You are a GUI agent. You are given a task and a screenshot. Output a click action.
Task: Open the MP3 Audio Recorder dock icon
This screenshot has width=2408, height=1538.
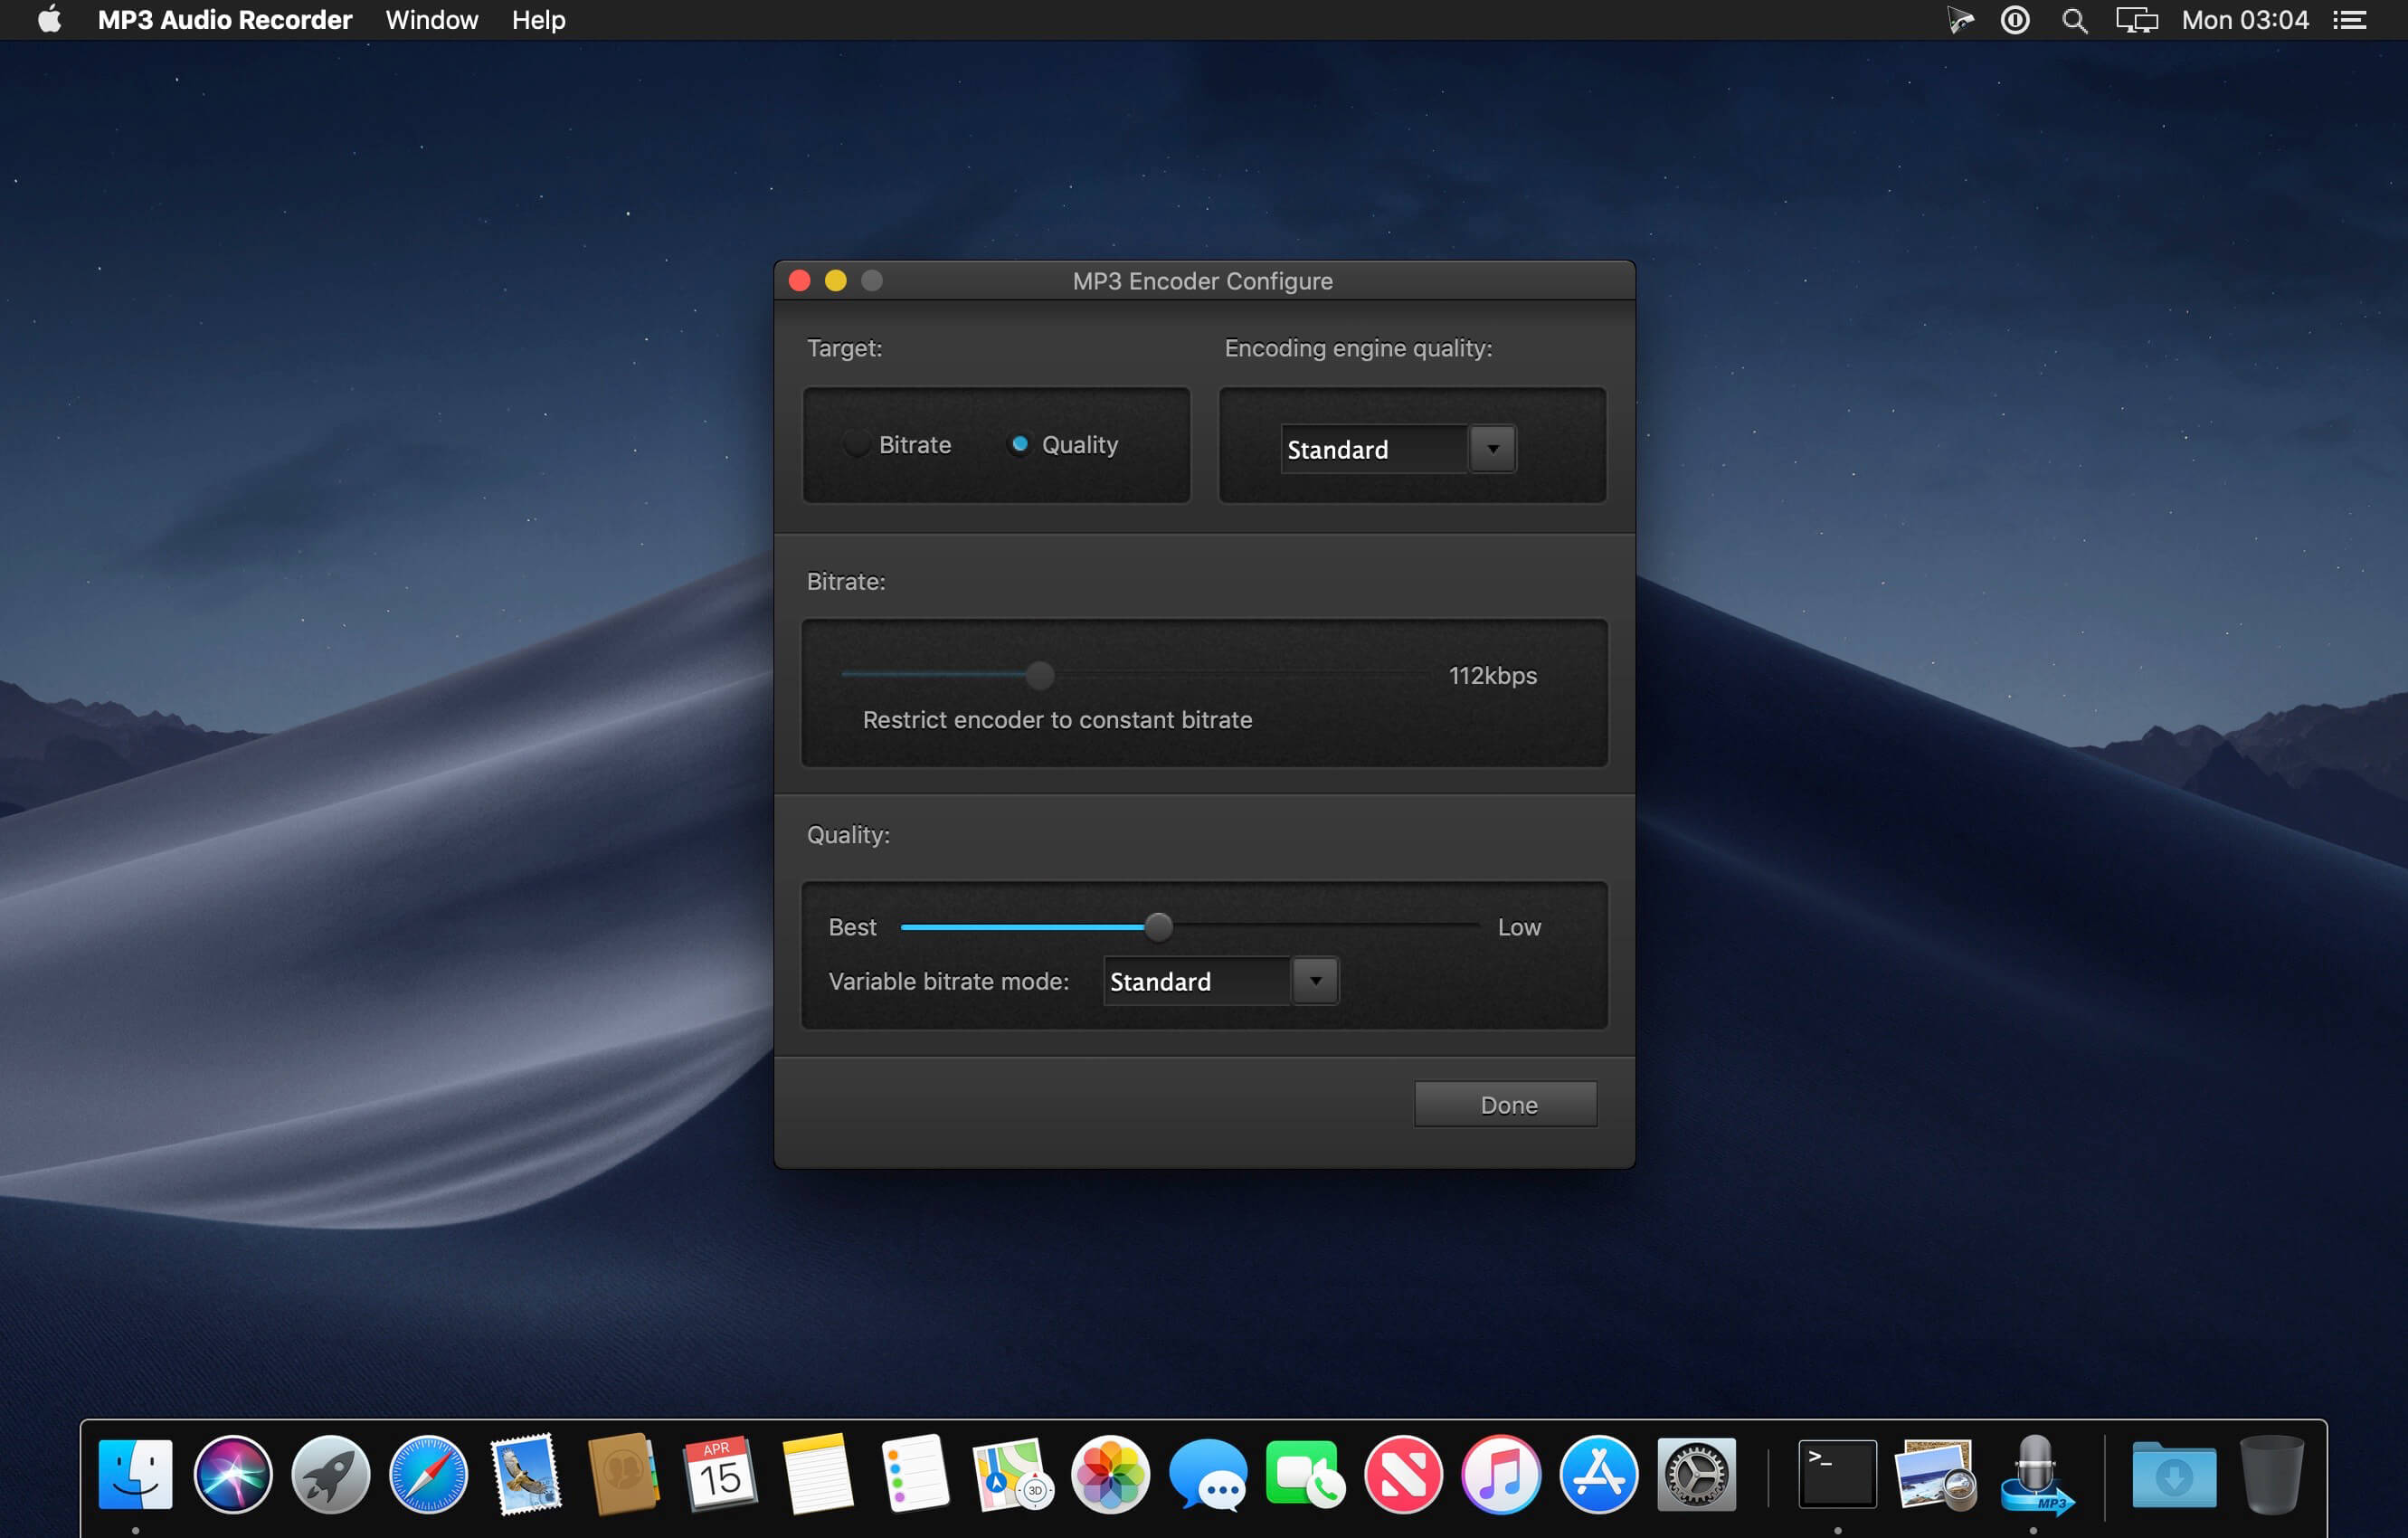pyautogui.click(x=2034, y=1474)
